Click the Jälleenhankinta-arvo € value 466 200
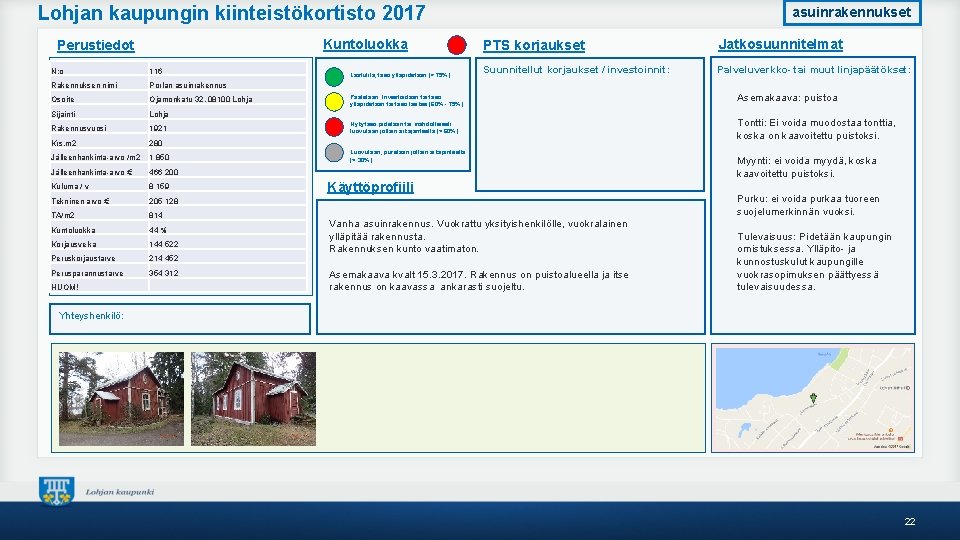960x540 pixels. (x=163, y=172)
